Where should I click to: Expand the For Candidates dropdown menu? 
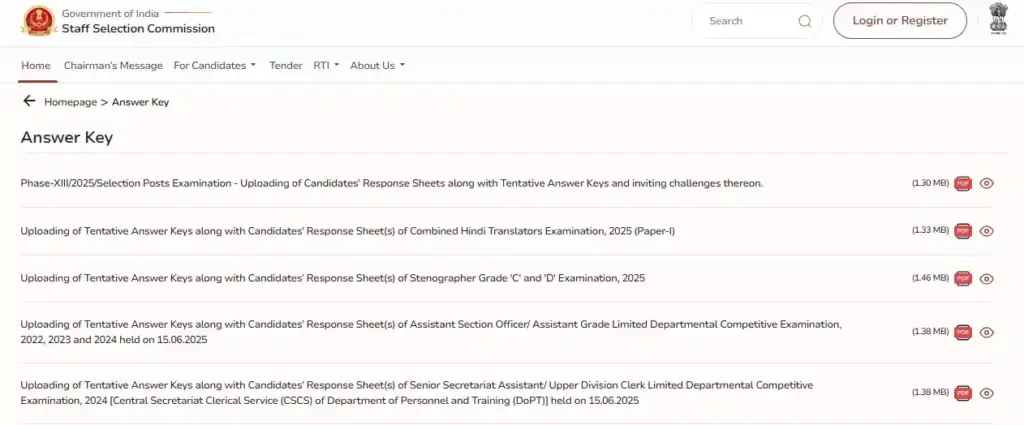(x=214, y=66)
